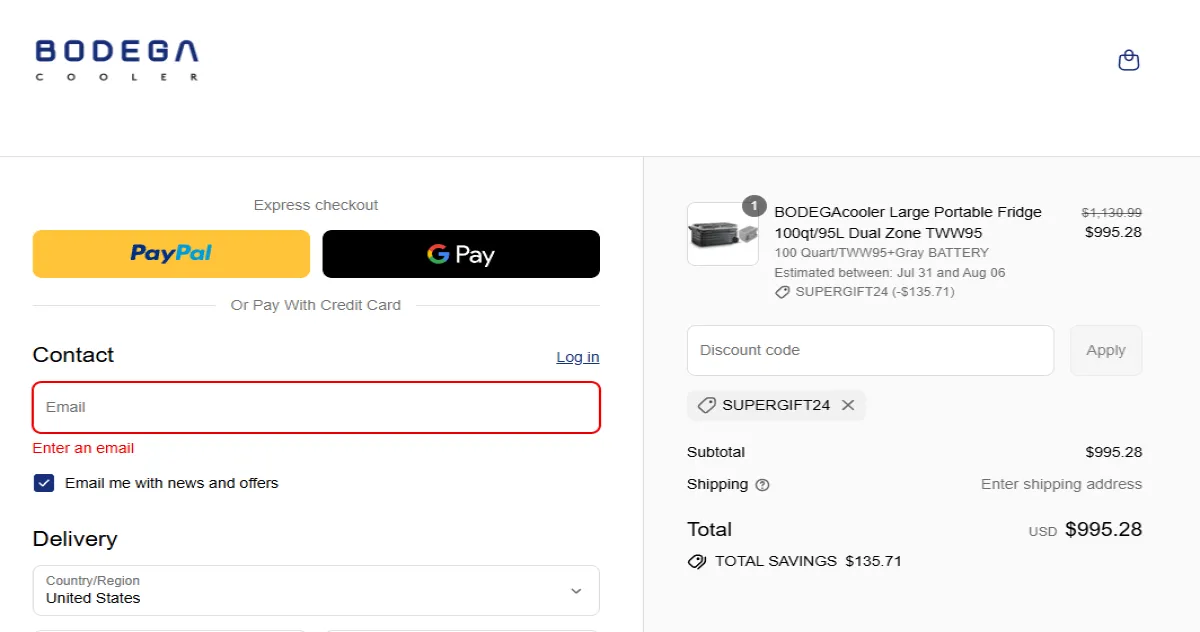The width and height of the screenshot is (1200, 632).
Task: Click inside the Discount code input field
Action: point(870,350)
